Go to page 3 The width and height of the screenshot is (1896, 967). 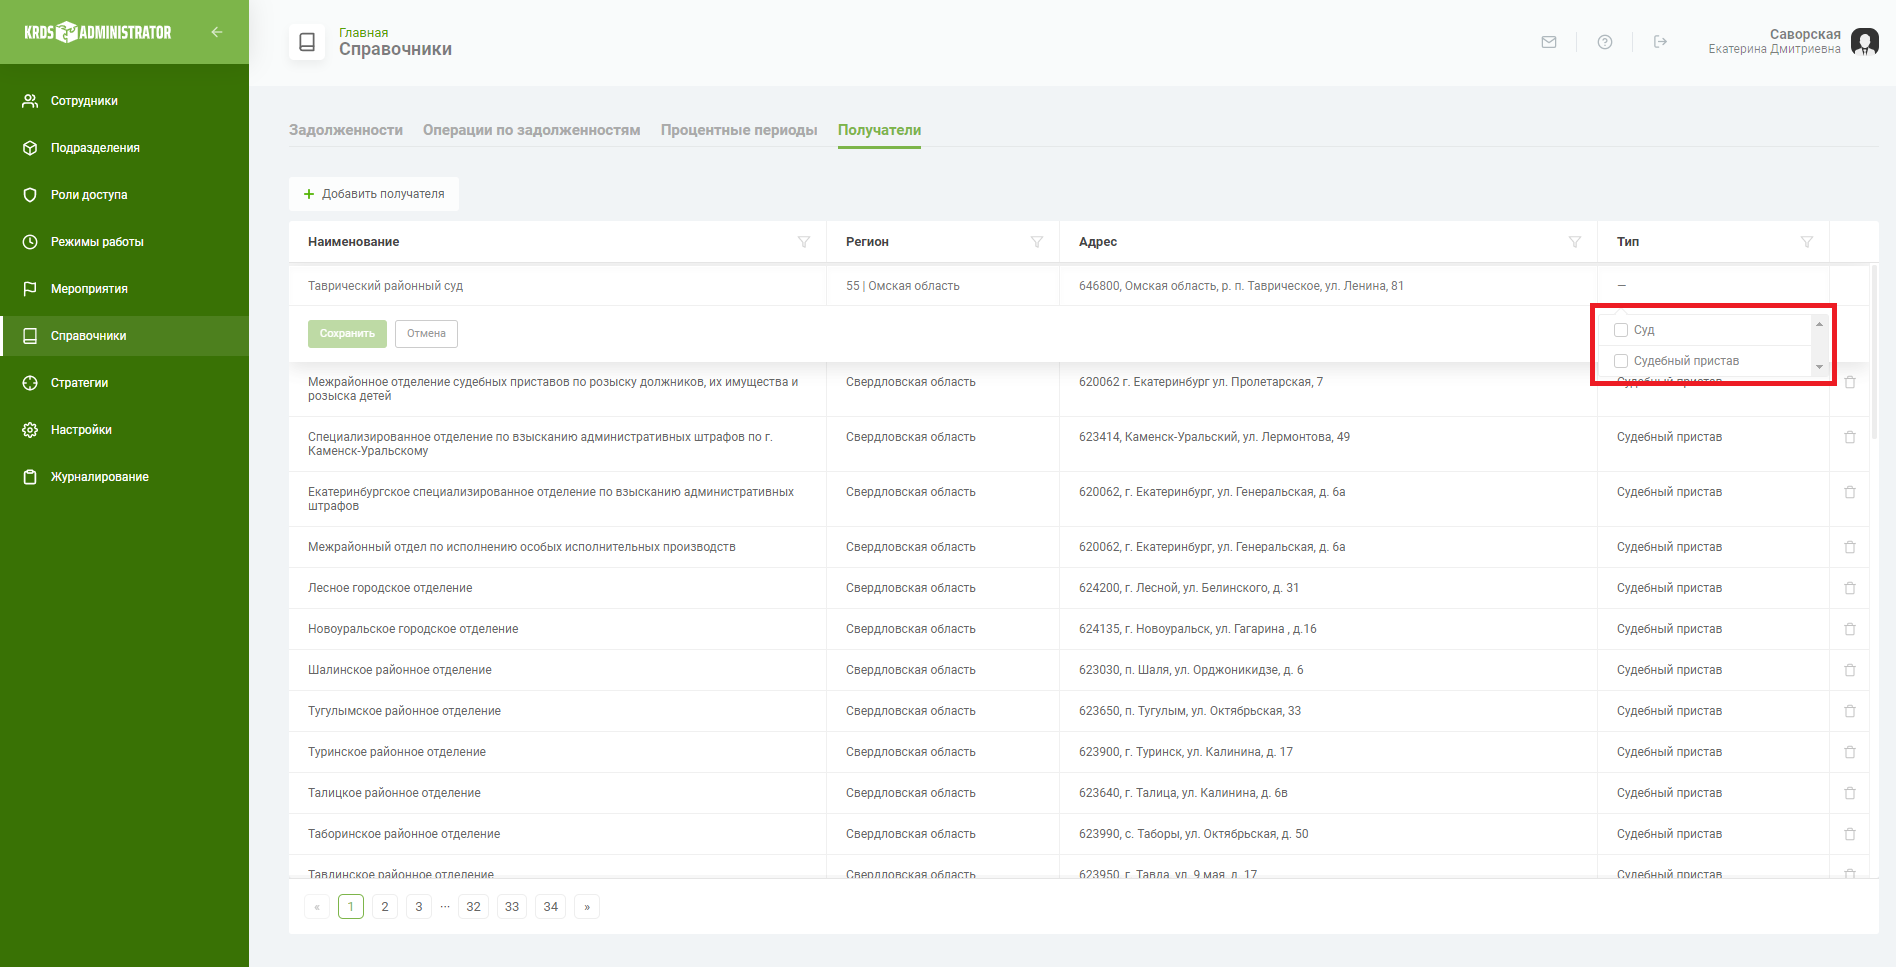tap(419, 907)
